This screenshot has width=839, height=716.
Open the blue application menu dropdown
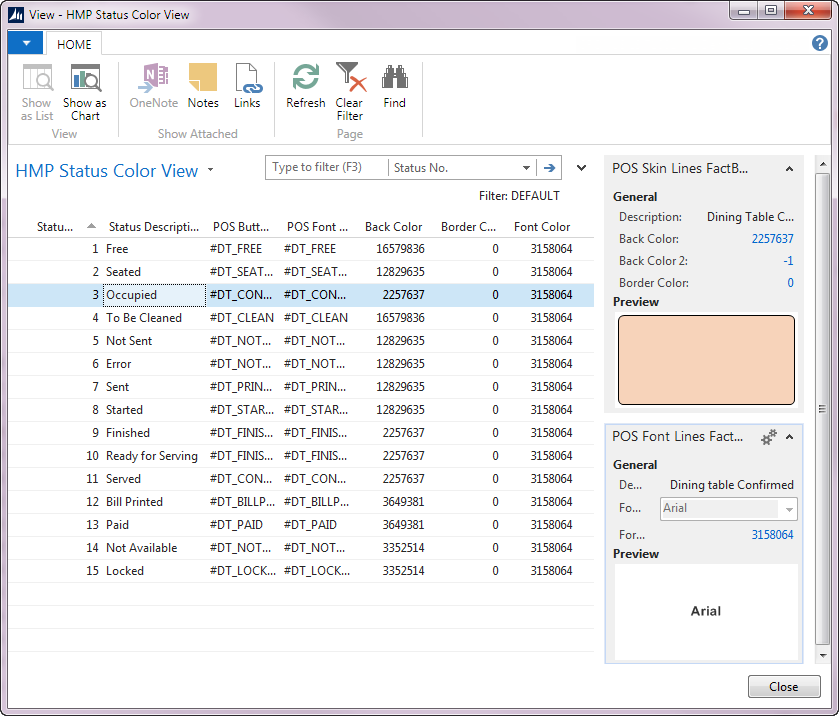pyautogui.click(x=25, y=43)
